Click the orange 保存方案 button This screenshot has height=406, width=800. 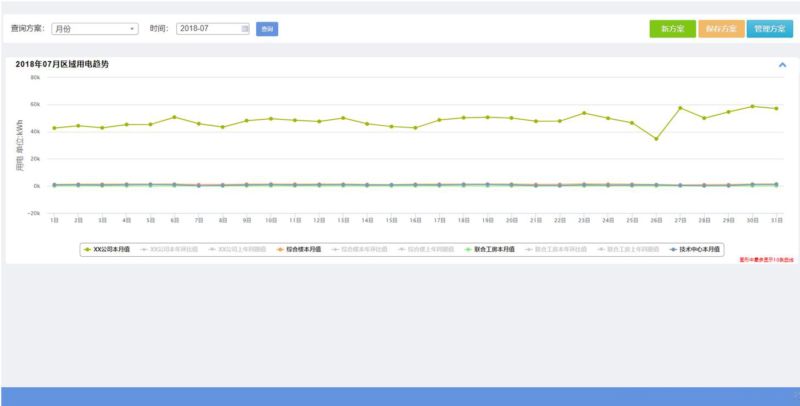(720, 29)
